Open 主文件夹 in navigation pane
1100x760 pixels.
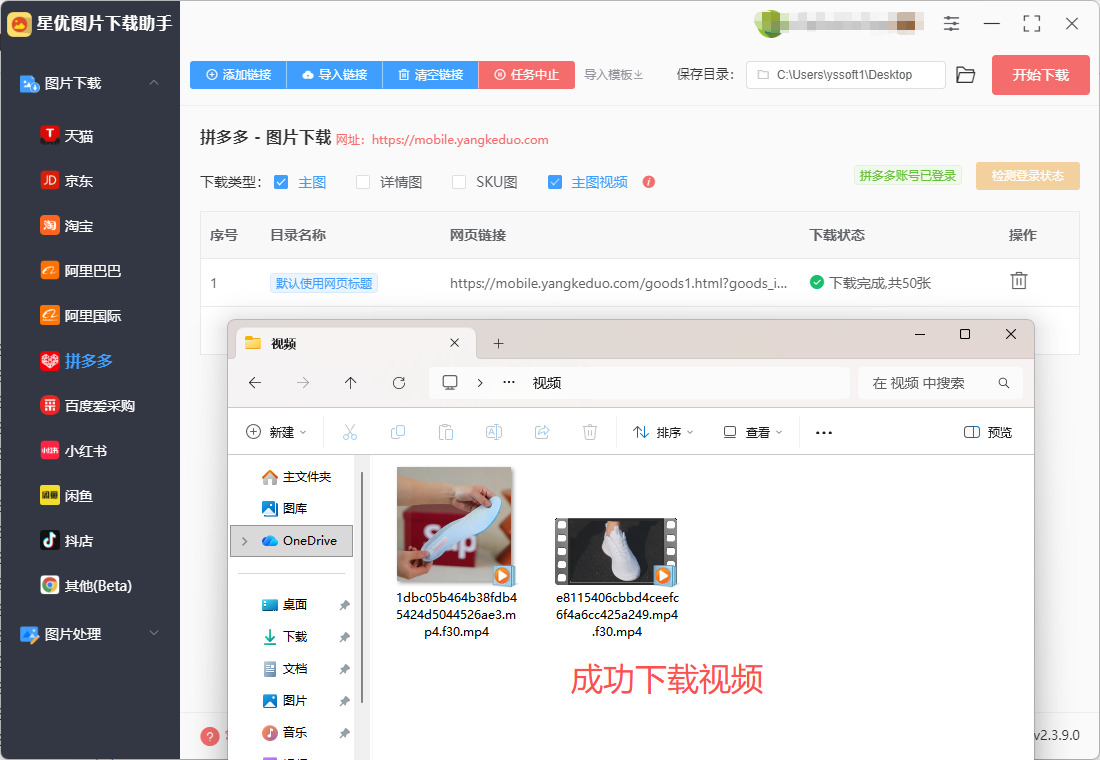click(296, 476)
